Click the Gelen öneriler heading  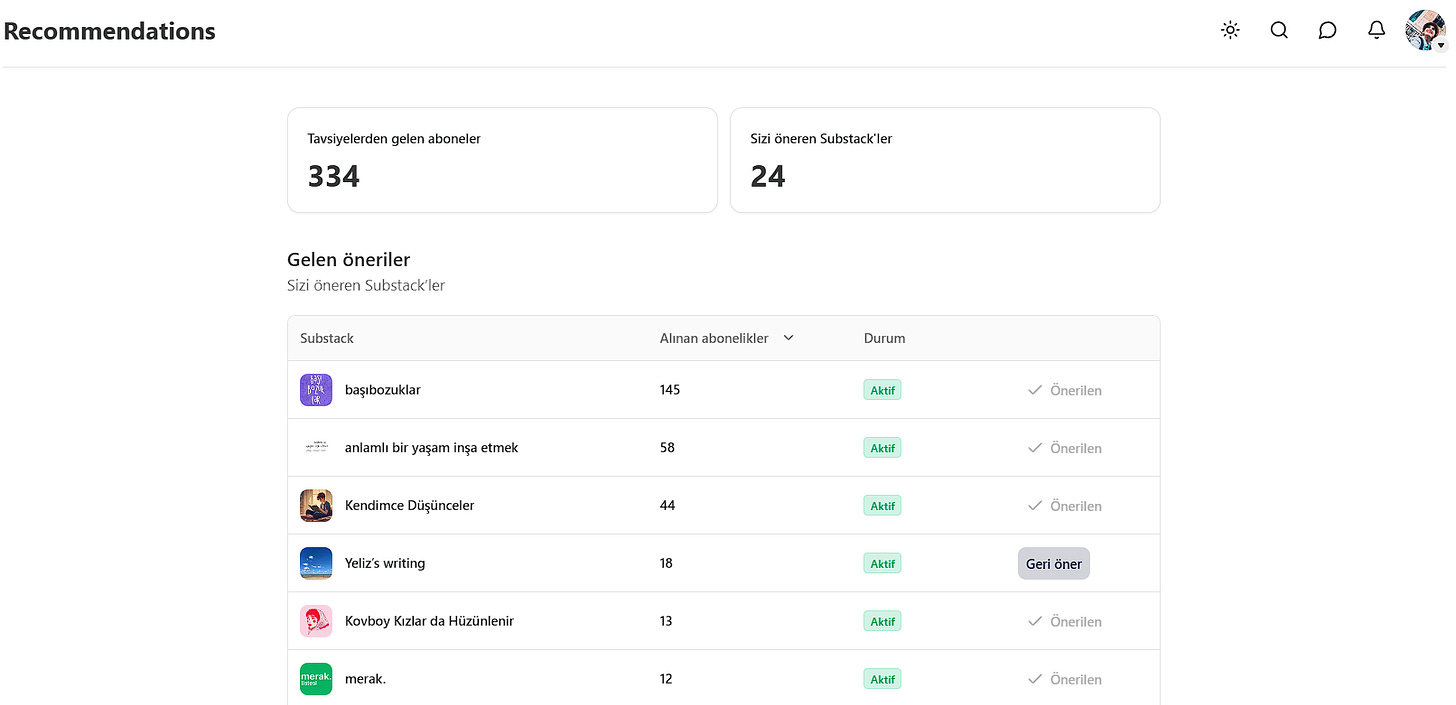pyautogui.click(x=349, y=260)
